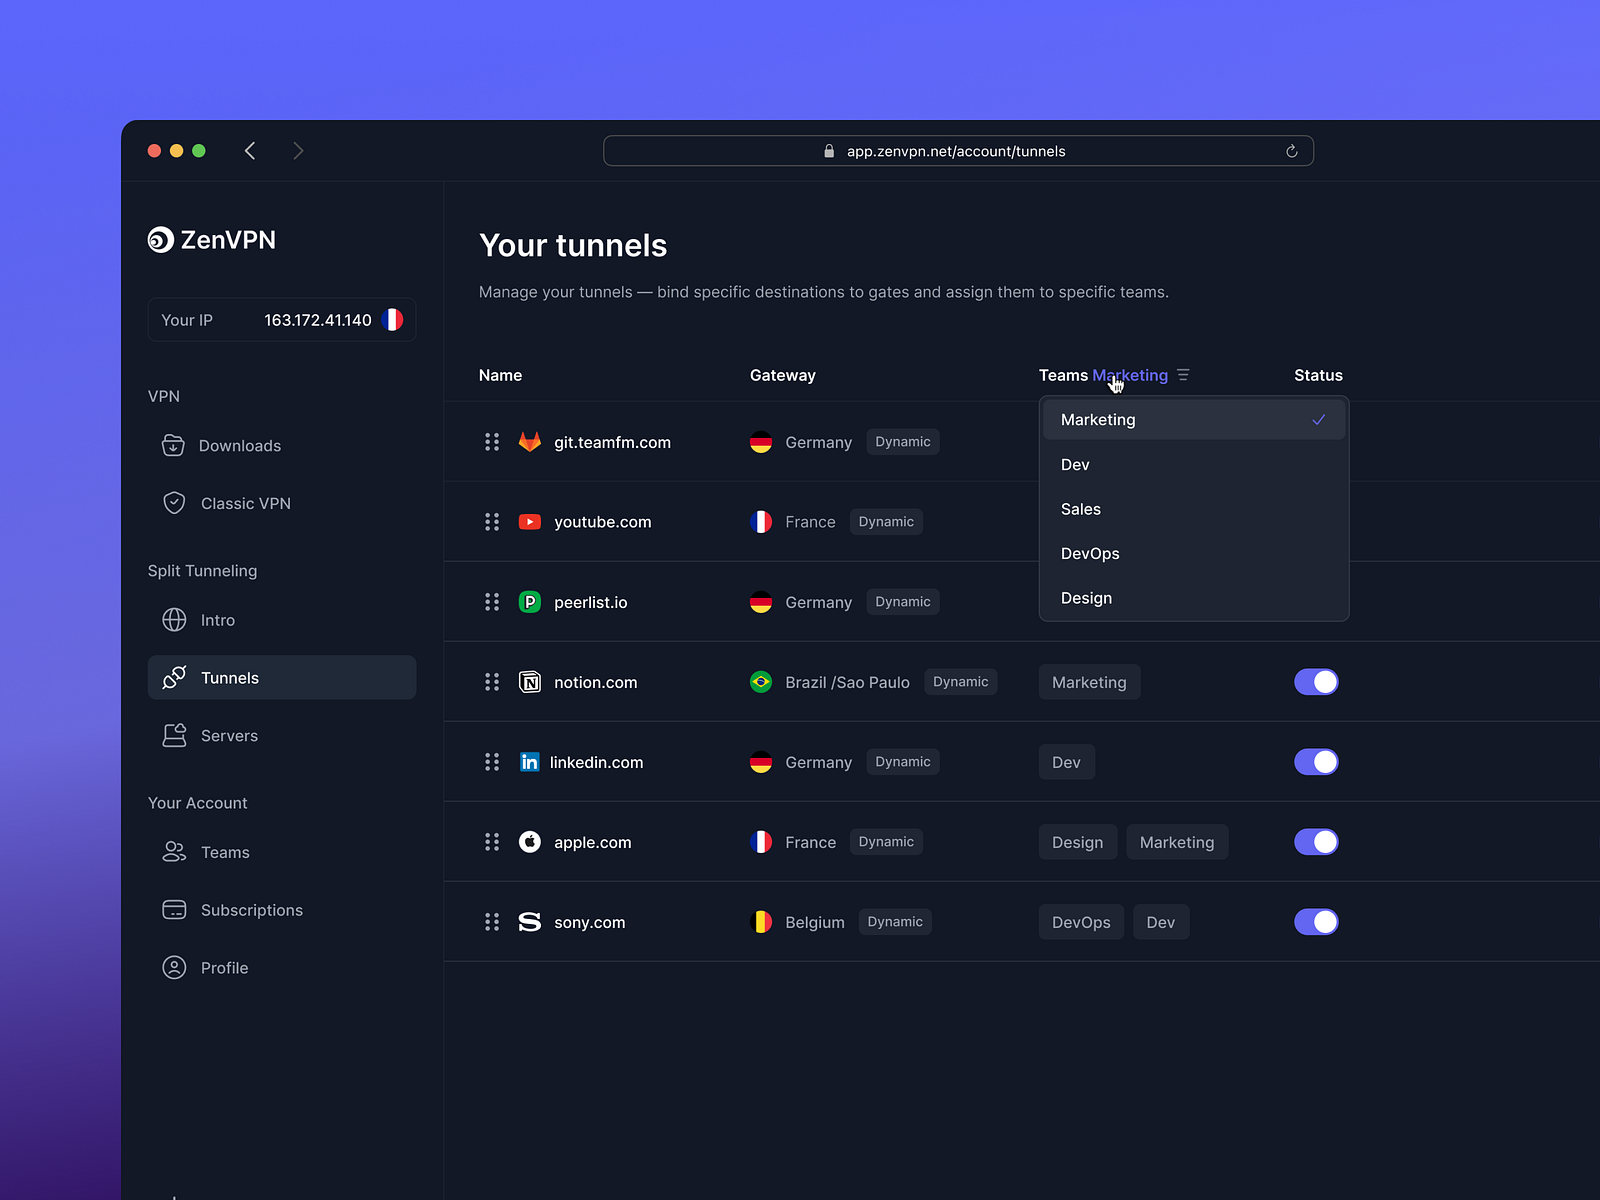Click the YouTube icon in the tunnels list
The width and height of the screenshot is (1600, 1200).
click(x=529, y=521)
